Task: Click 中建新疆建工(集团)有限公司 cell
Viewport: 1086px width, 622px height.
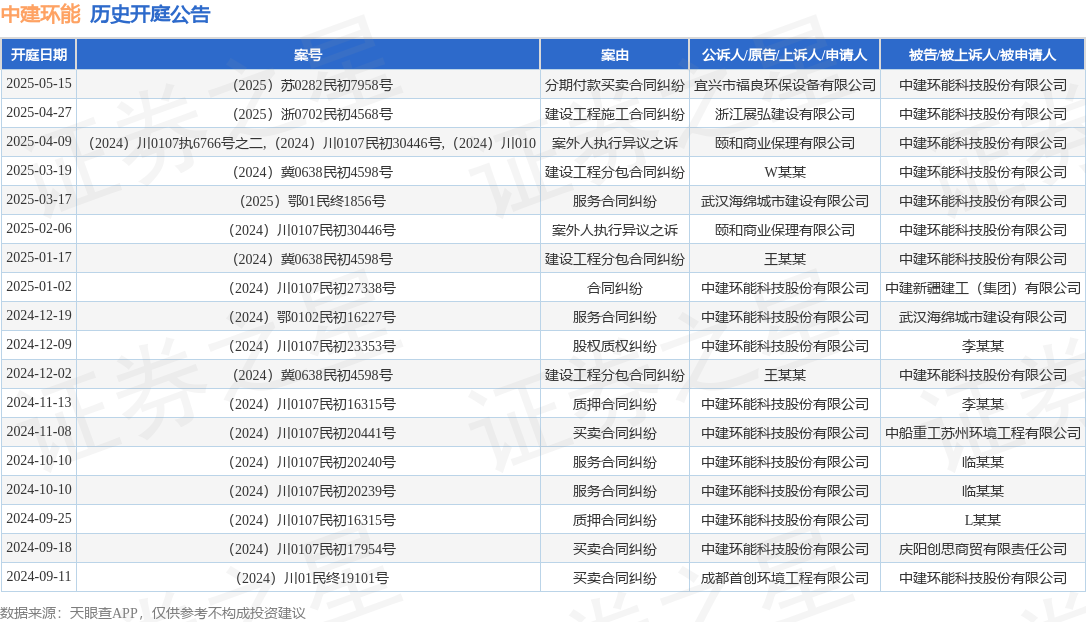Action: click(x=983, y=289)
